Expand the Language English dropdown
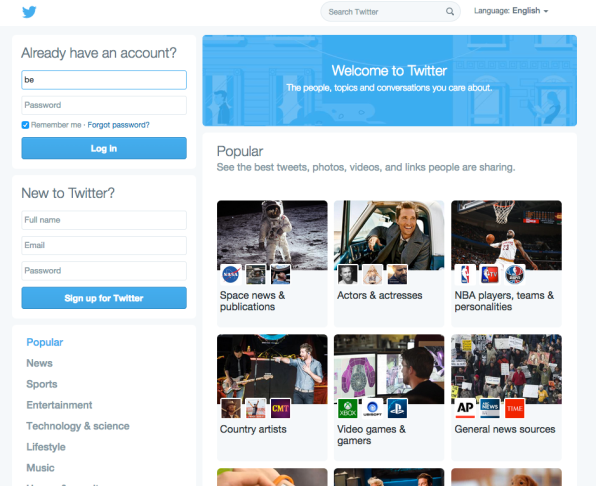The width and height of the screenshot is (596, 486). click(x=511, y=11)
